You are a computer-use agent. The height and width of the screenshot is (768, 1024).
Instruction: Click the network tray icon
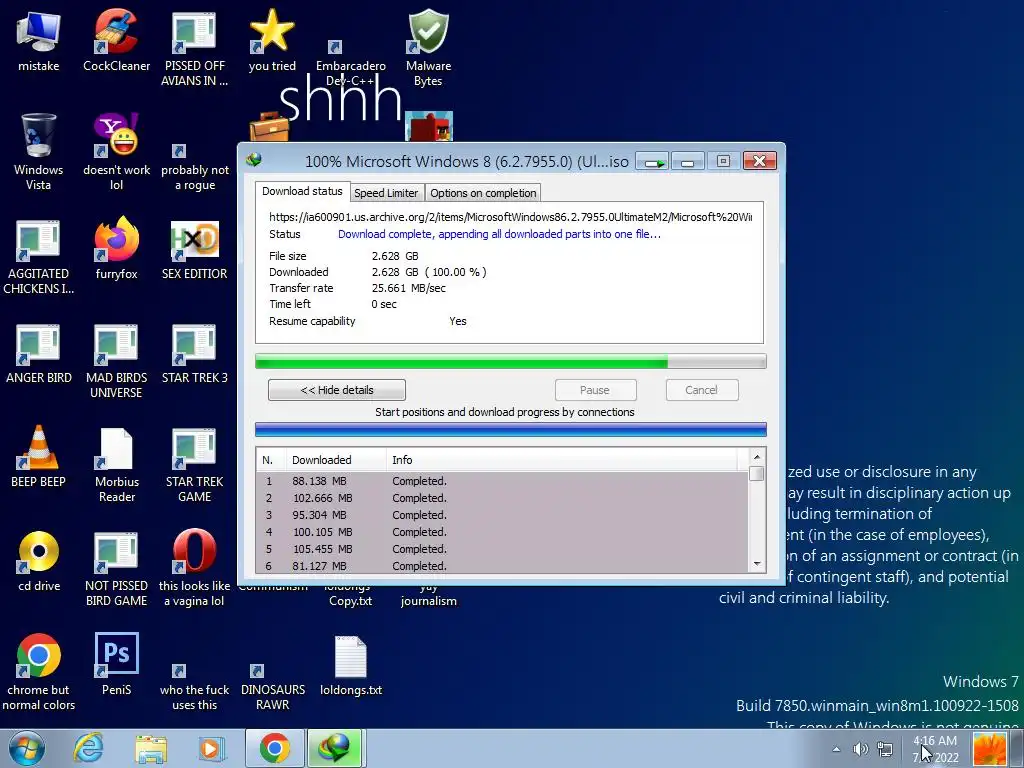(x=885, y=749)
